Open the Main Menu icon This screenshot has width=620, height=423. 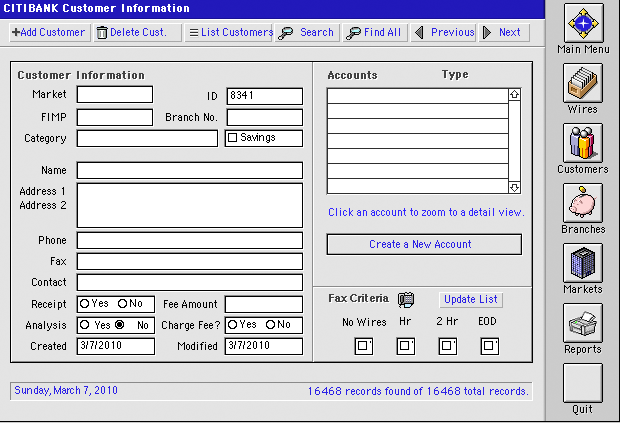pyautogui.click(x=583, y=23)
